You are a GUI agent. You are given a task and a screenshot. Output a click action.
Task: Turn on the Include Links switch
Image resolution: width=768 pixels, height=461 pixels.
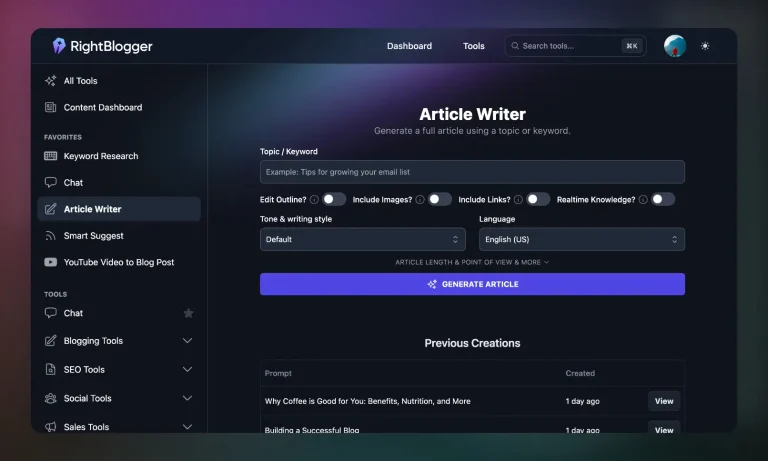click(x=538, y=199)
